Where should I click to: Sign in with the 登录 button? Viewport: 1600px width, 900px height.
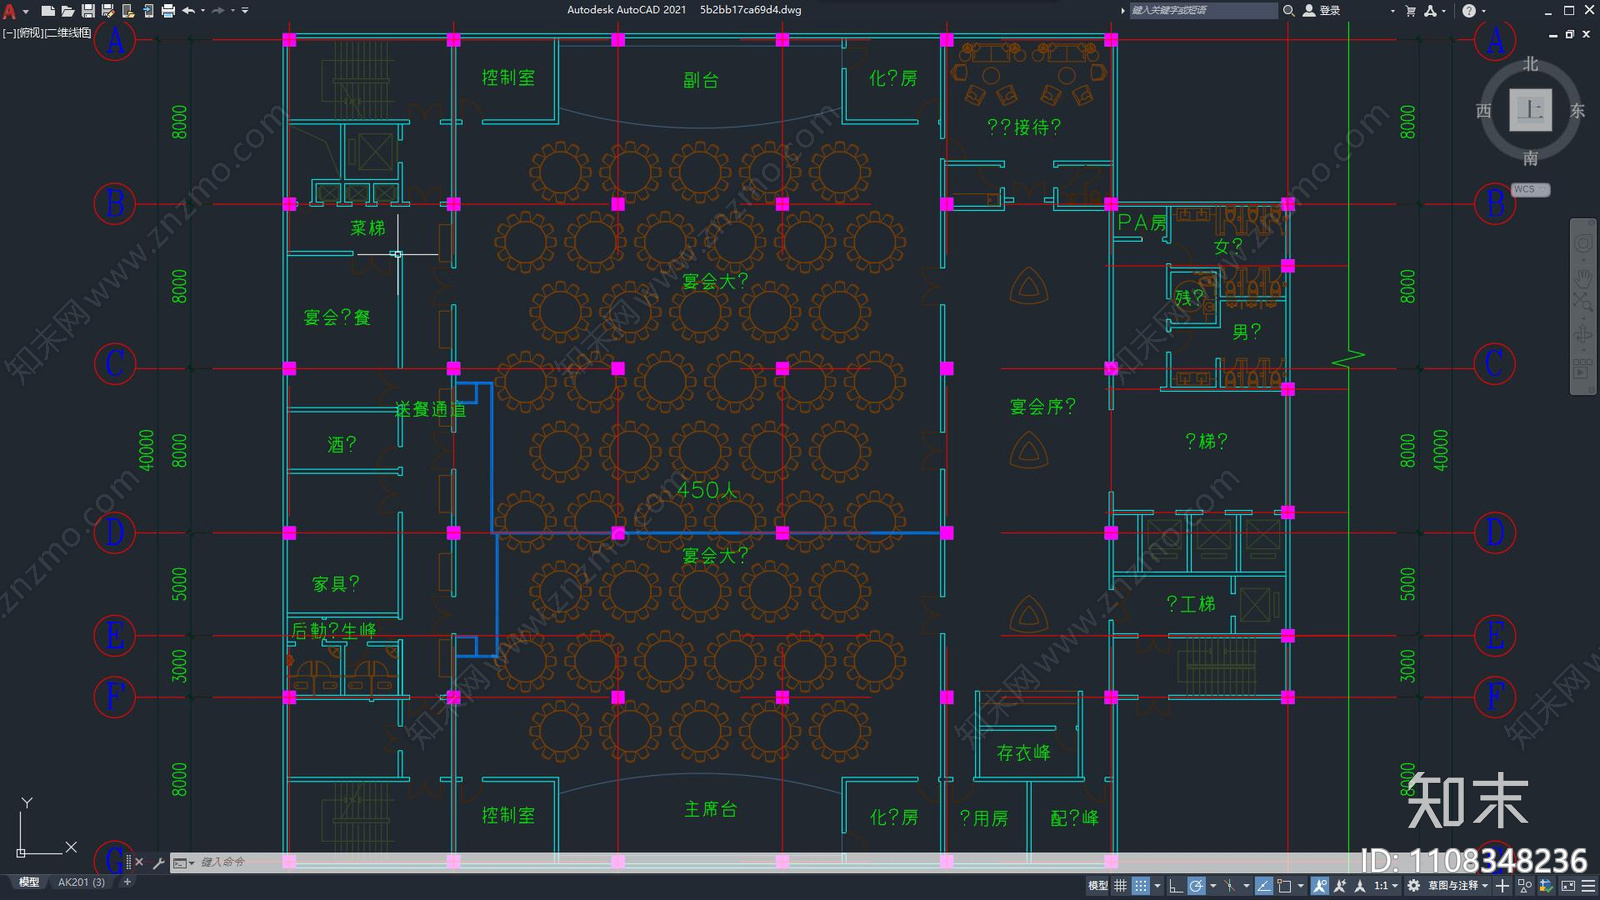[1321, 10]
